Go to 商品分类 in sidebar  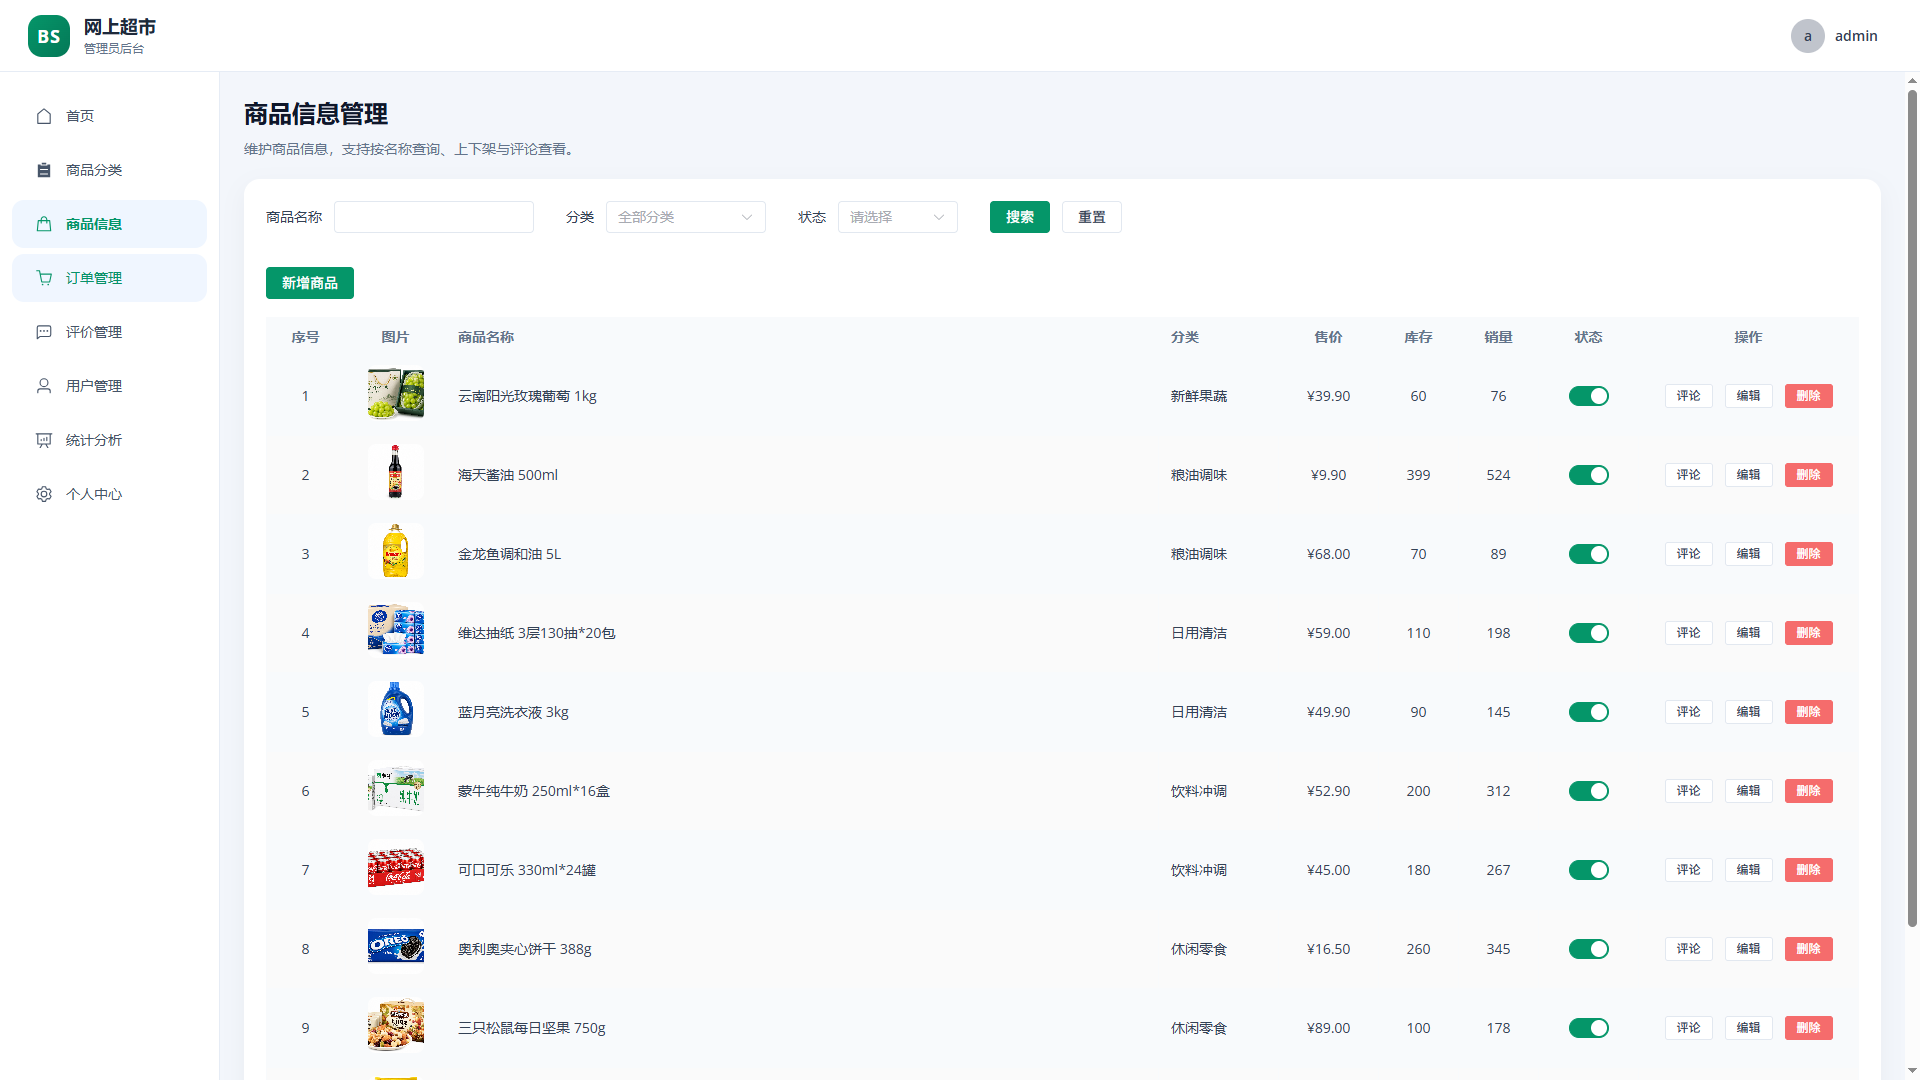(109, 170)
